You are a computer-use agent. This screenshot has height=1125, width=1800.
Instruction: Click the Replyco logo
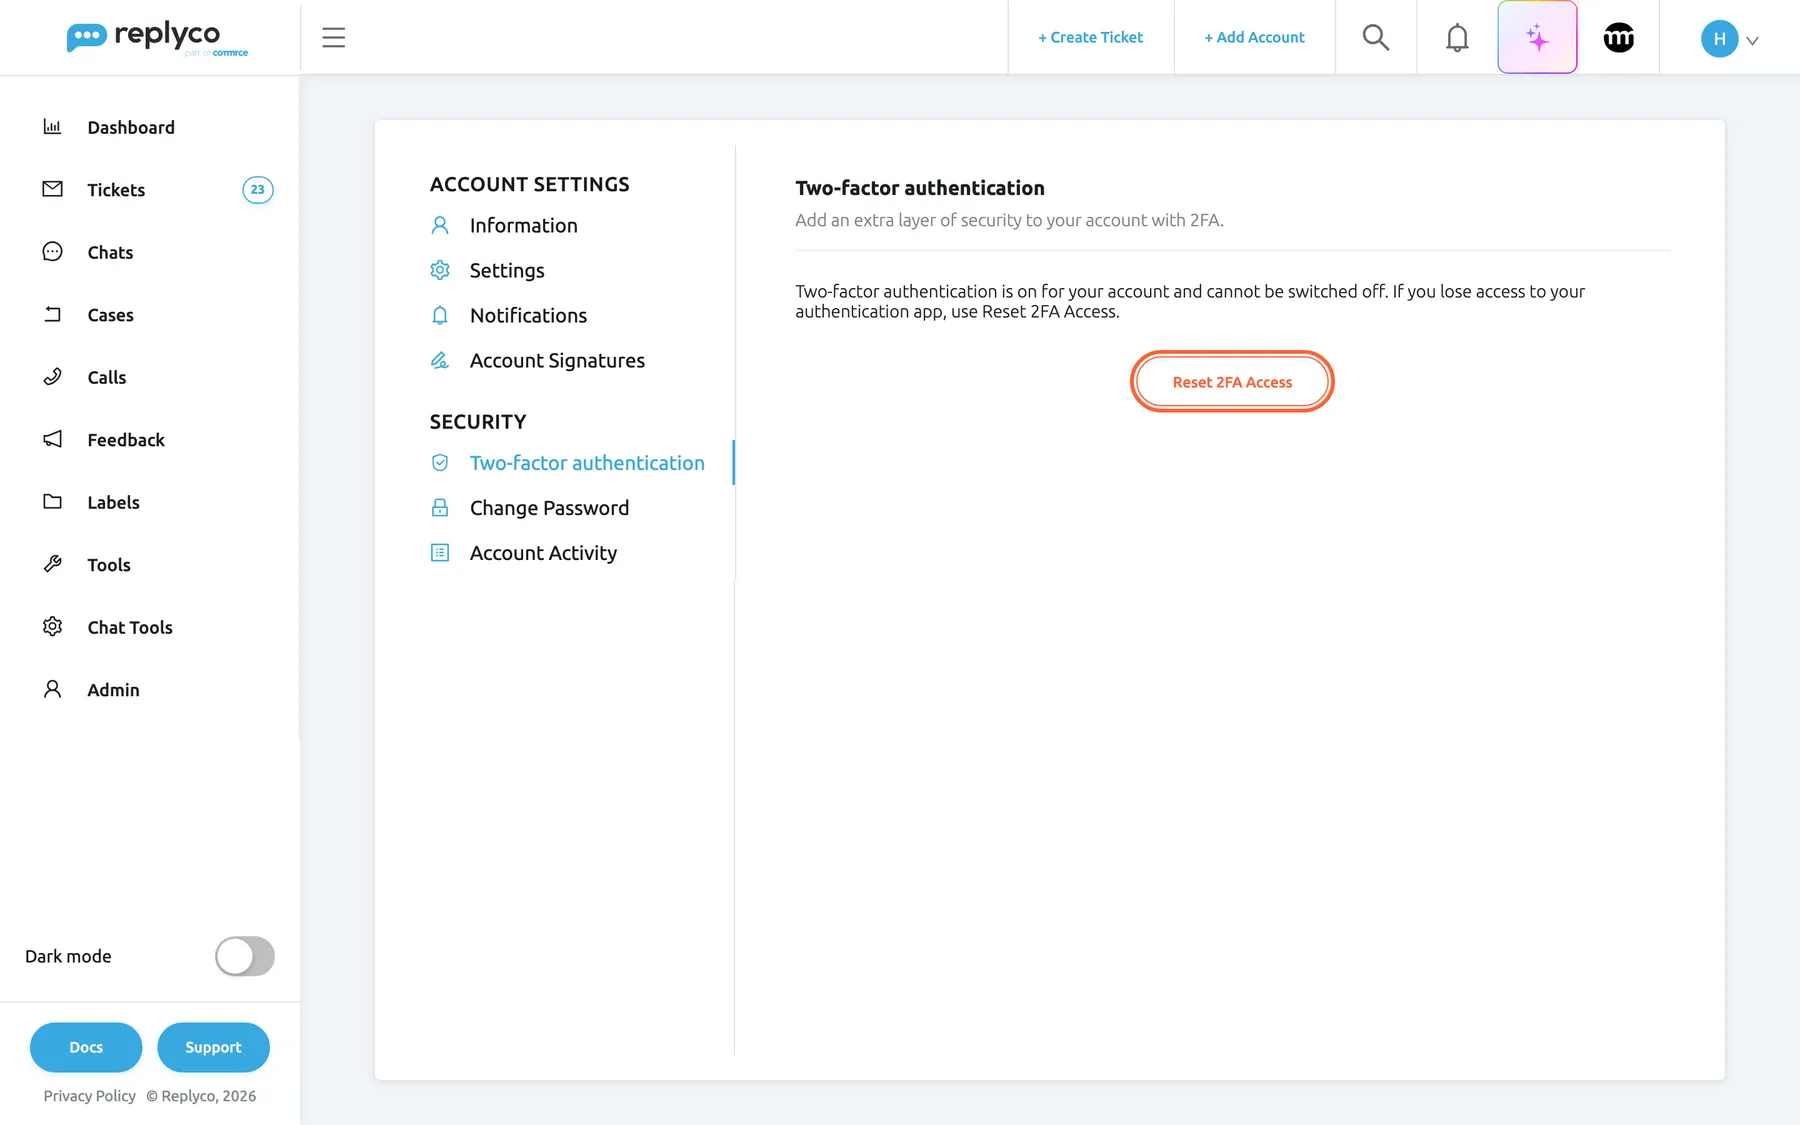(x=157, y=37)
